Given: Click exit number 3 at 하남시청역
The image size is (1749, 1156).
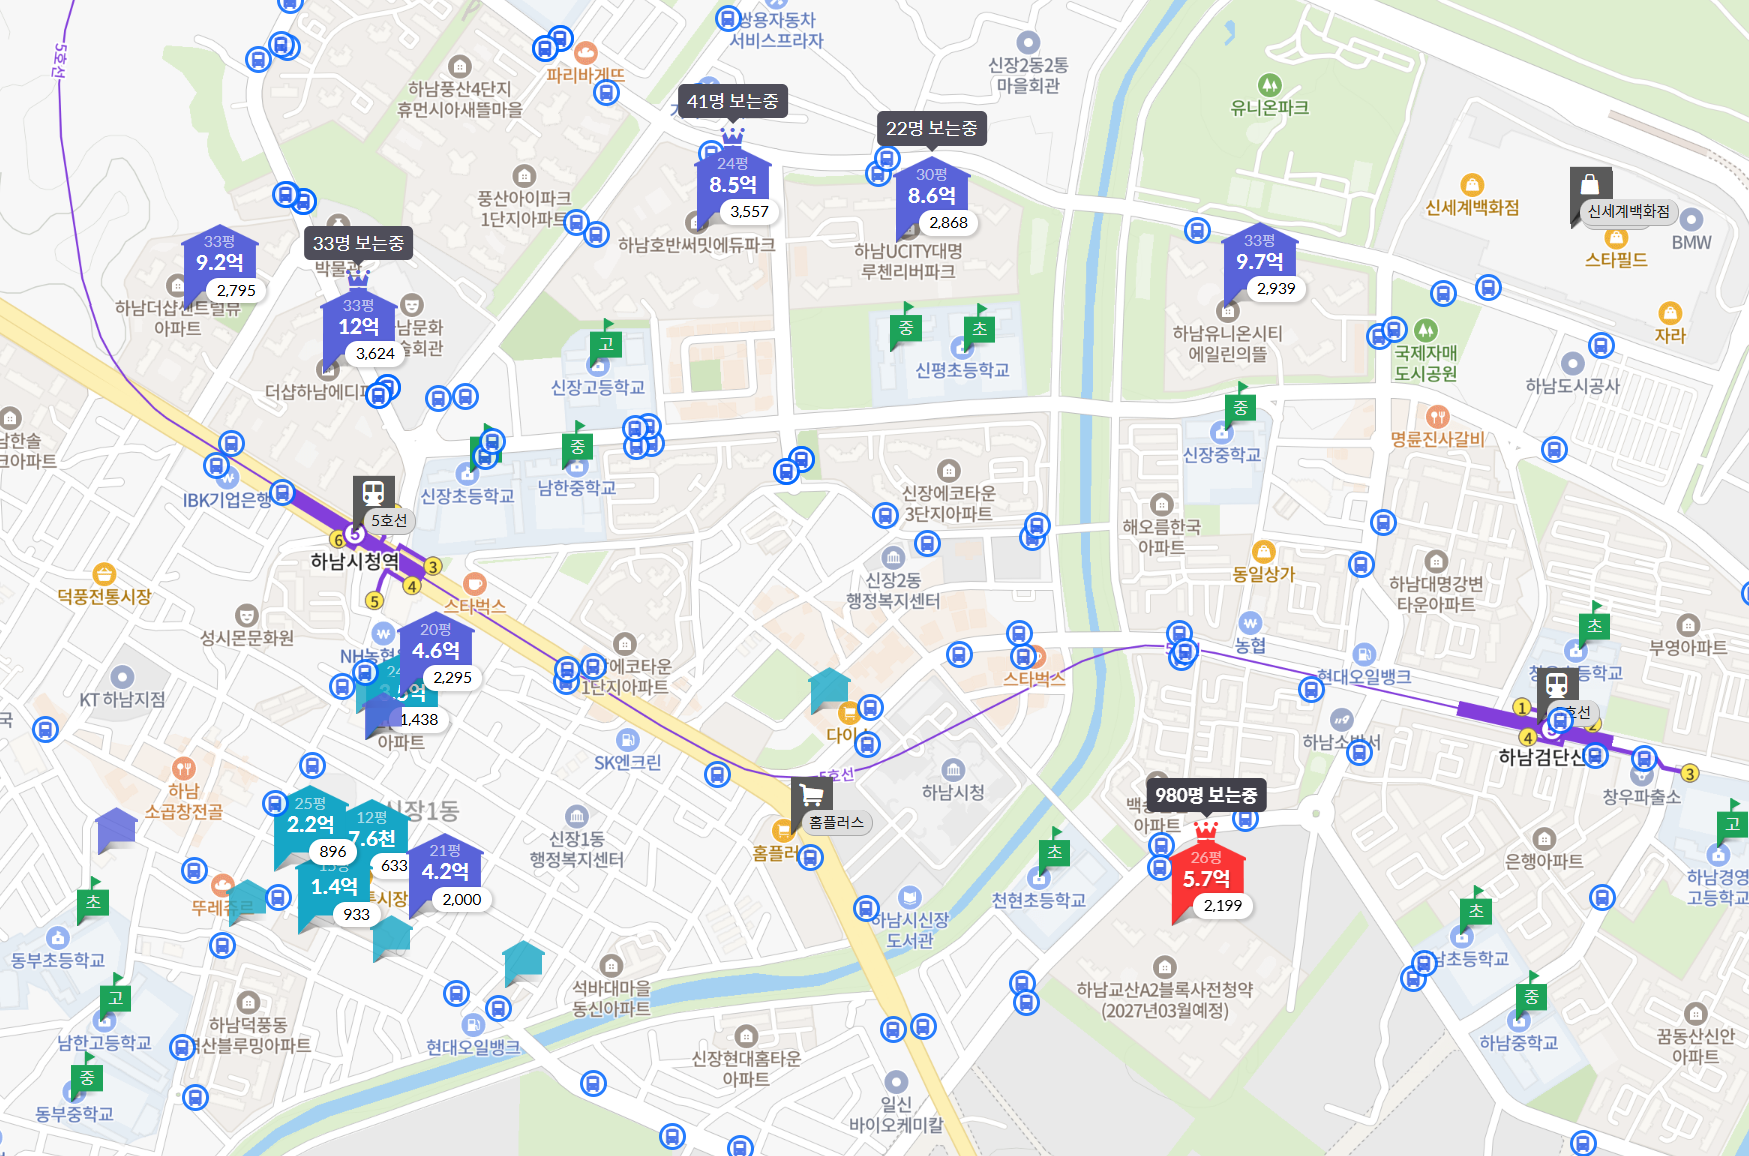Looking at the screenshot, I should coord(433,566).
